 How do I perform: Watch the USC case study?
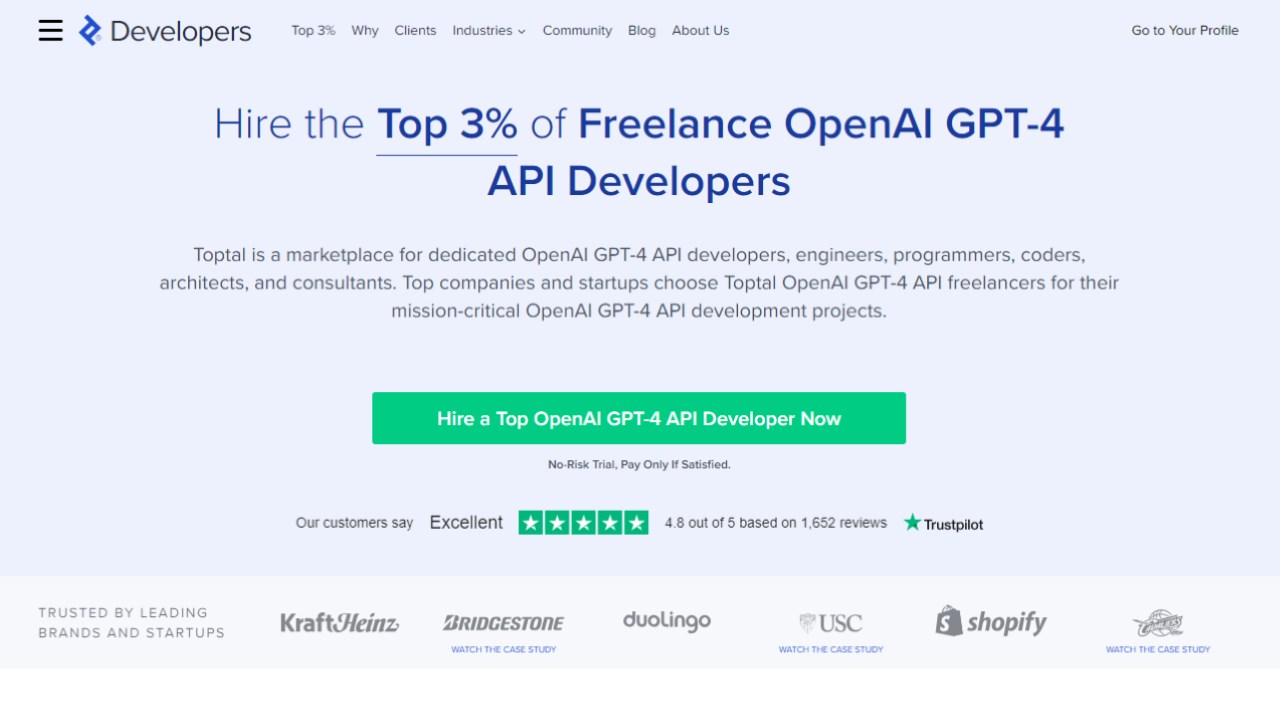coord(831,650)
